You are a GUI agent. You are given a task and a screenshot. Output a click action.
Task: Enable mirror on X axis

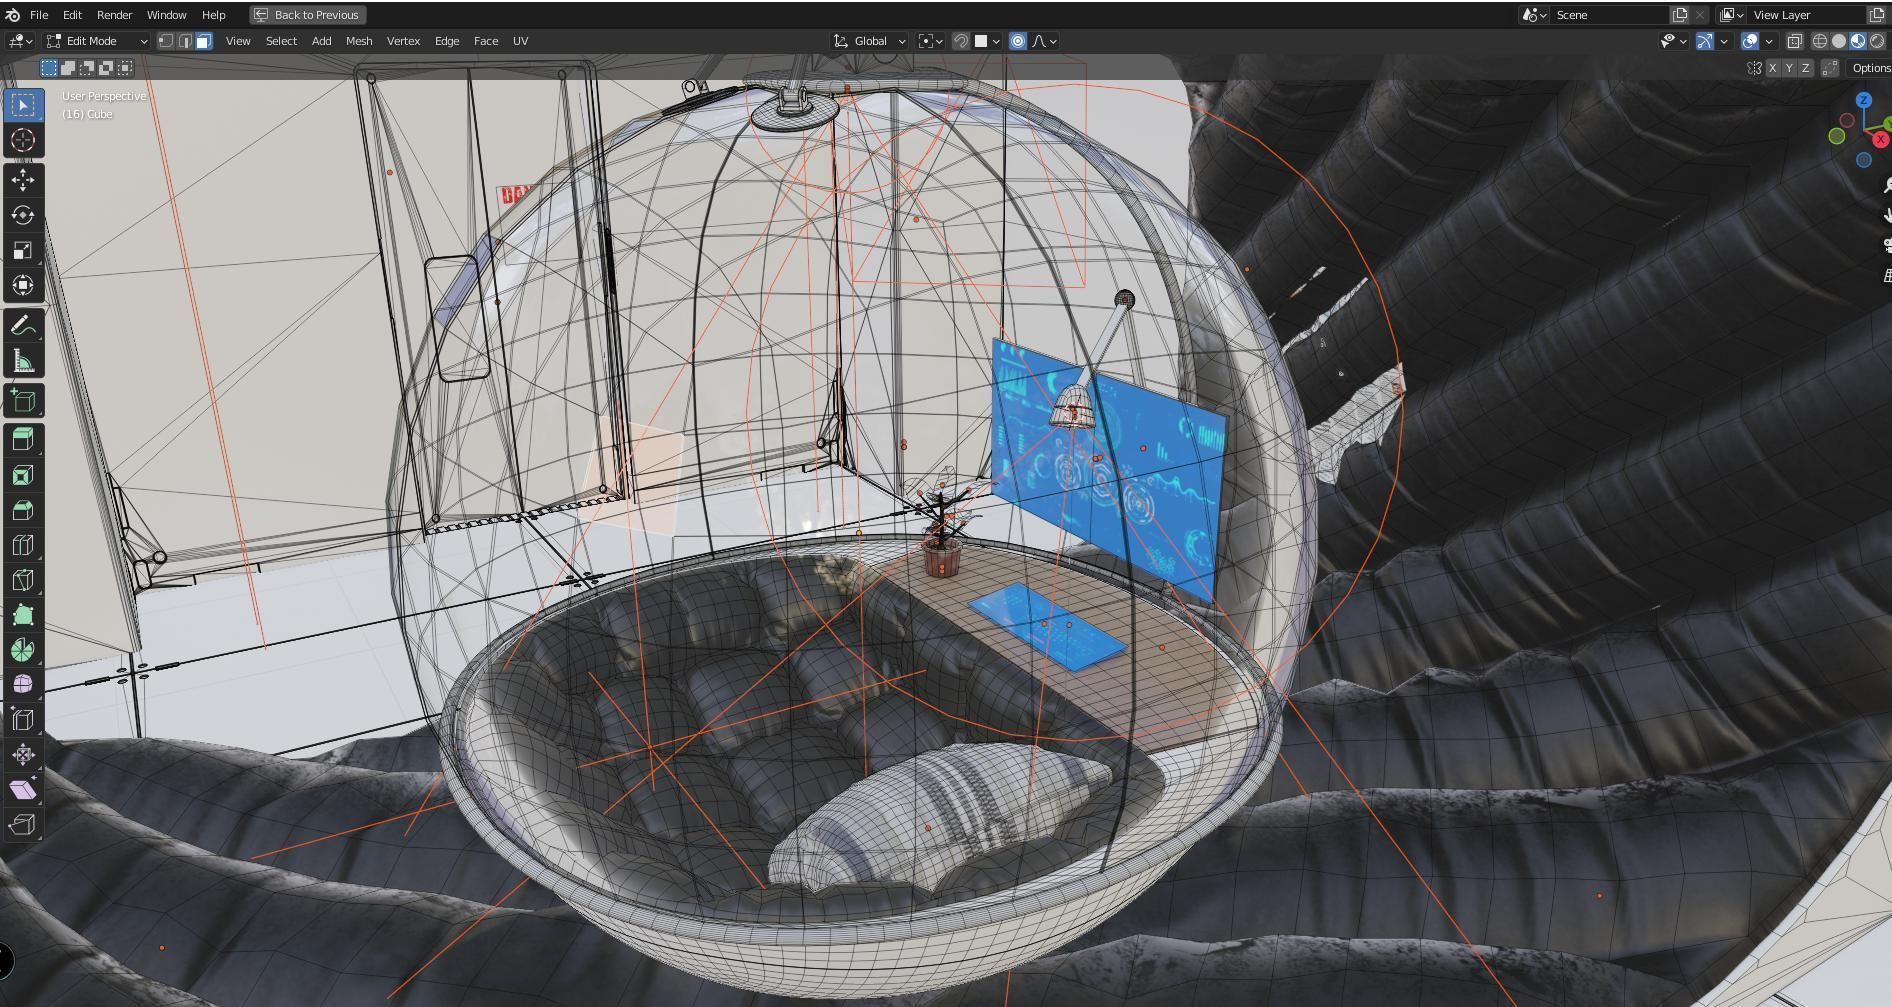tap(1772, 68)
